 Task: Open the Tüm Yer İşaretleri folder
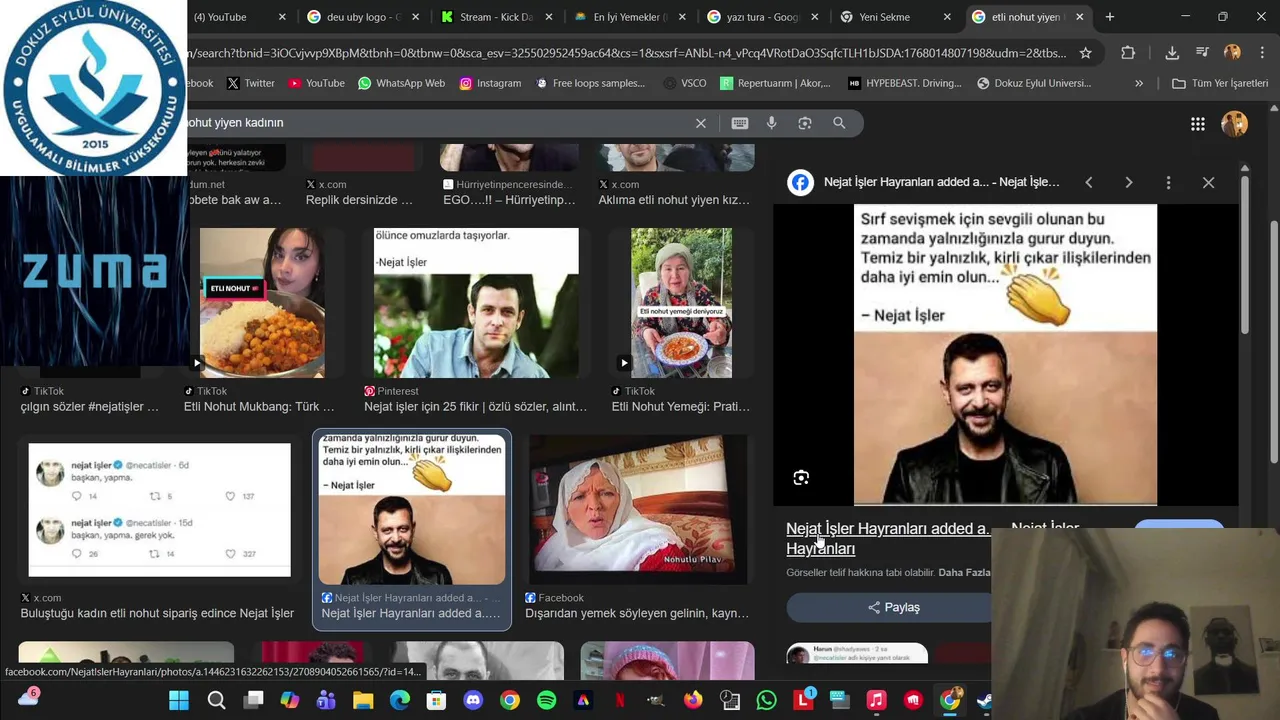coord(1219,83)
